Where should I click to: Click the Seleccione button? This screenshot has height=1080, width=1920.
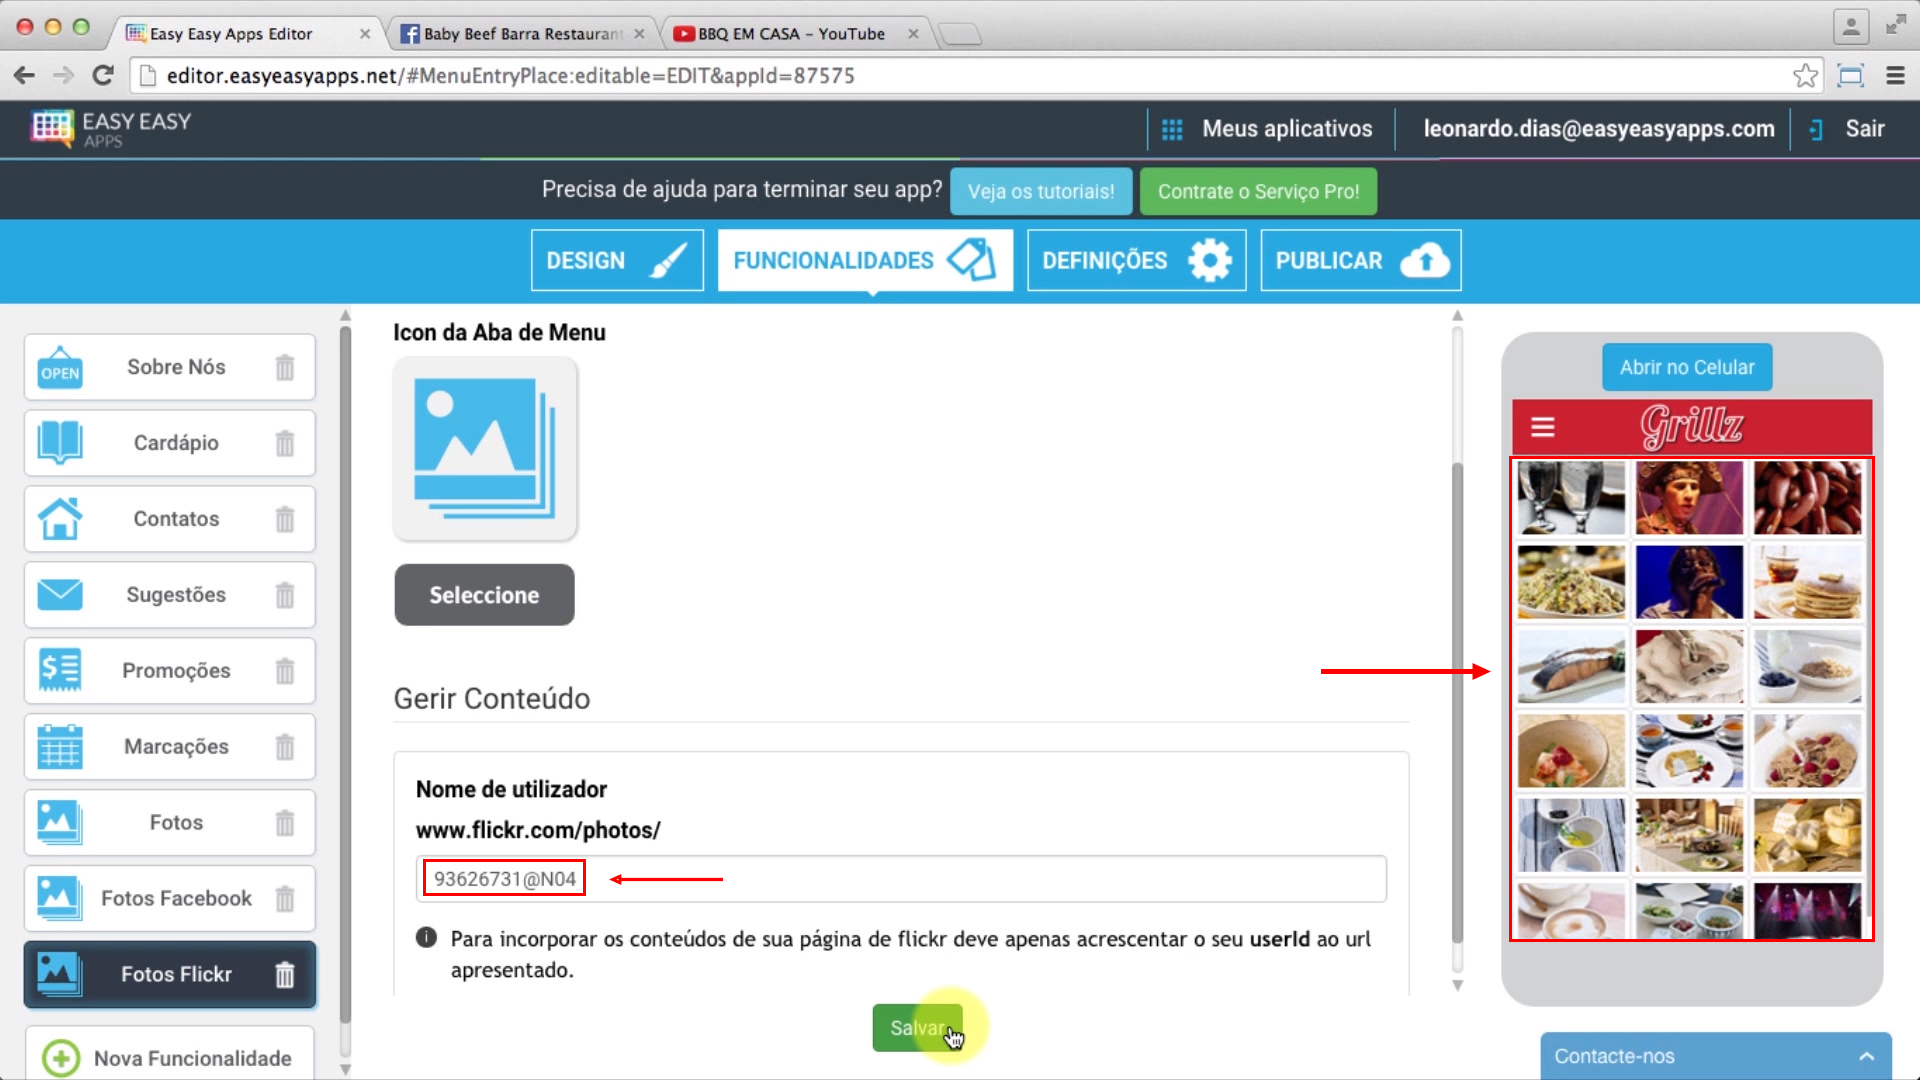[x=484, y=595]
